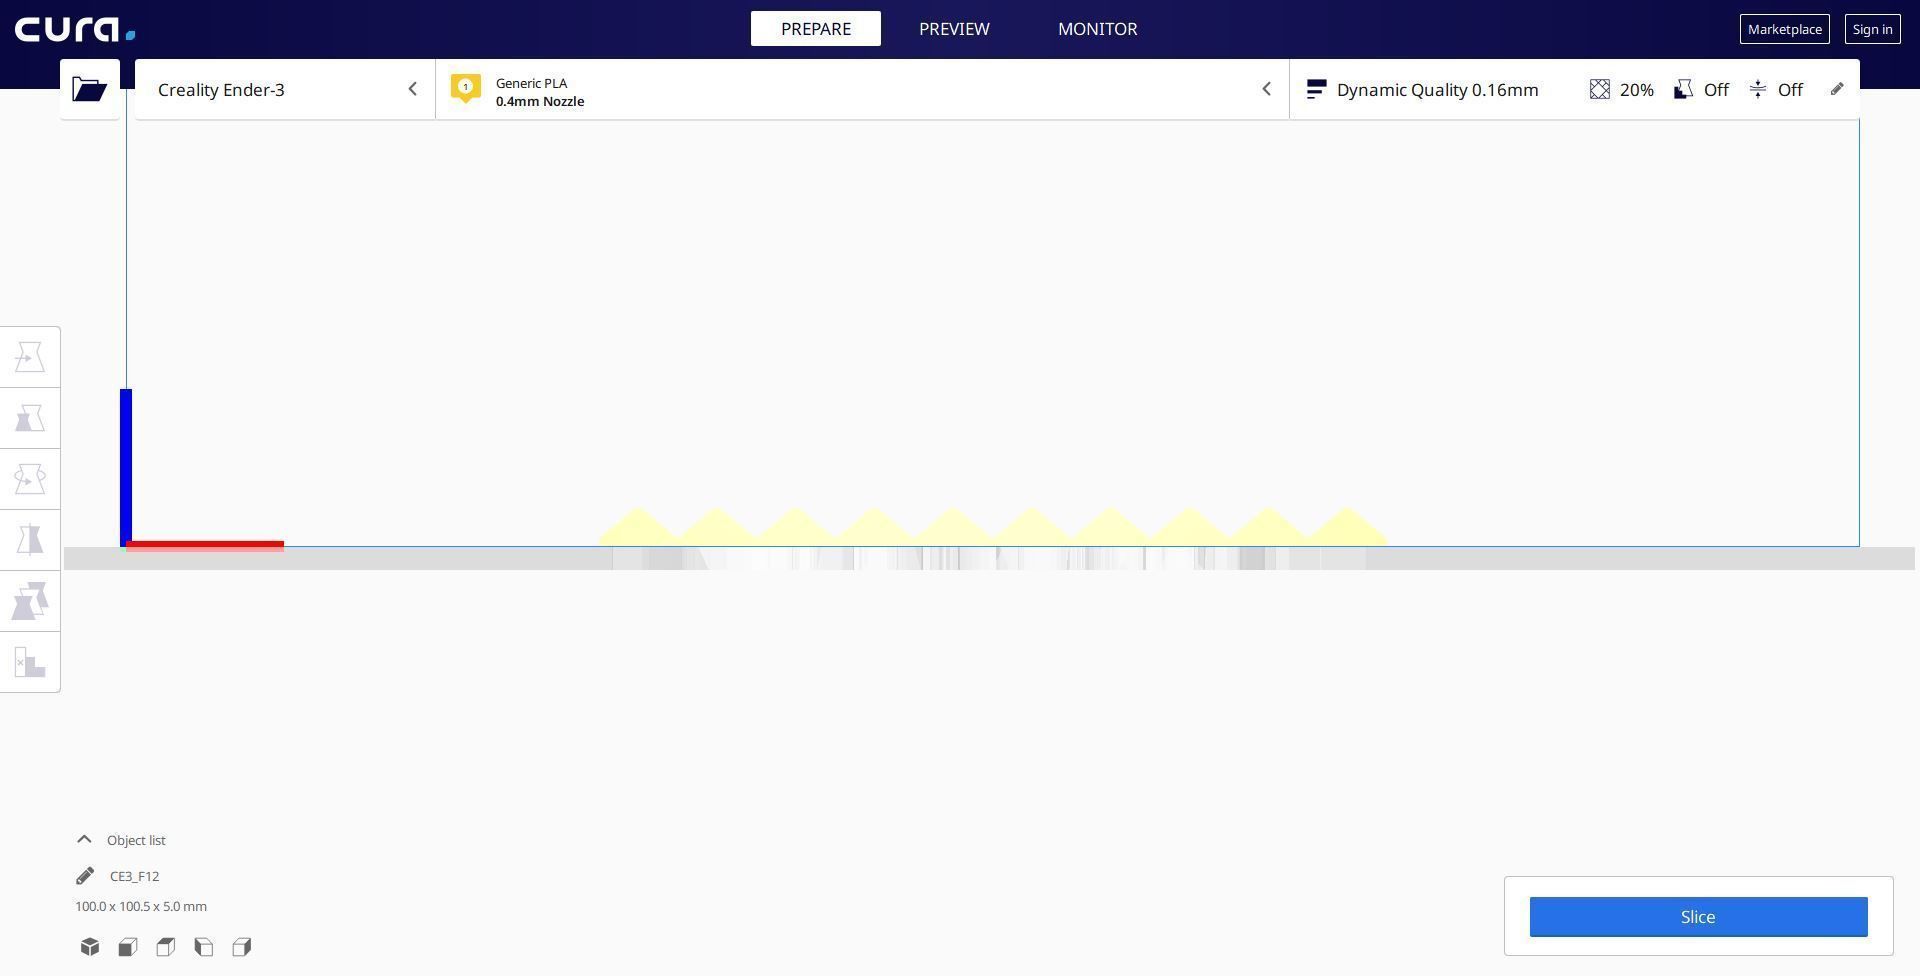
Task: Switch to the PREPARE stage
Action: point(816,29)
